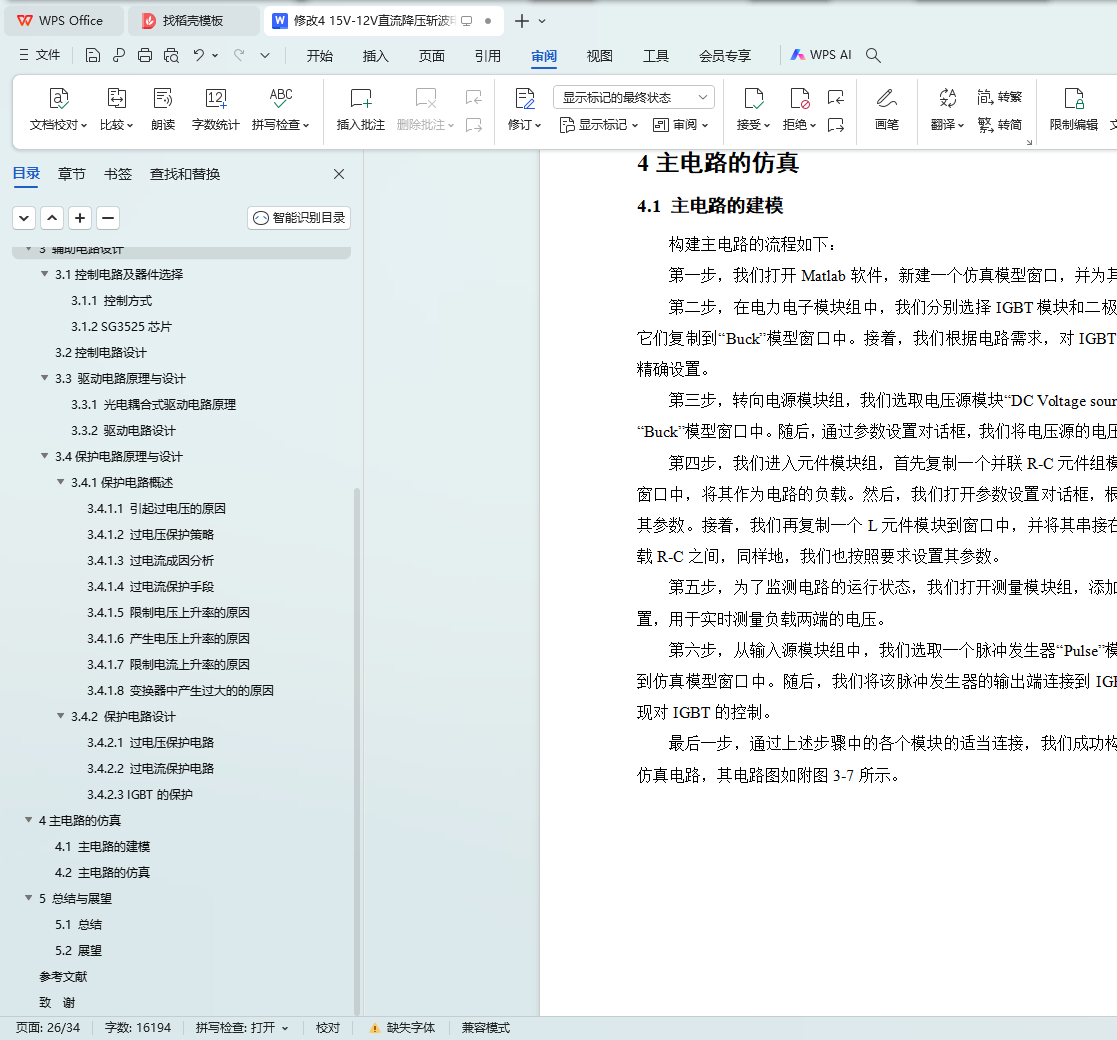The height and width of the screenshot is (1040, 1117).
Task: Click the print icon in quick toolbar
Action: tap(145, 56)
